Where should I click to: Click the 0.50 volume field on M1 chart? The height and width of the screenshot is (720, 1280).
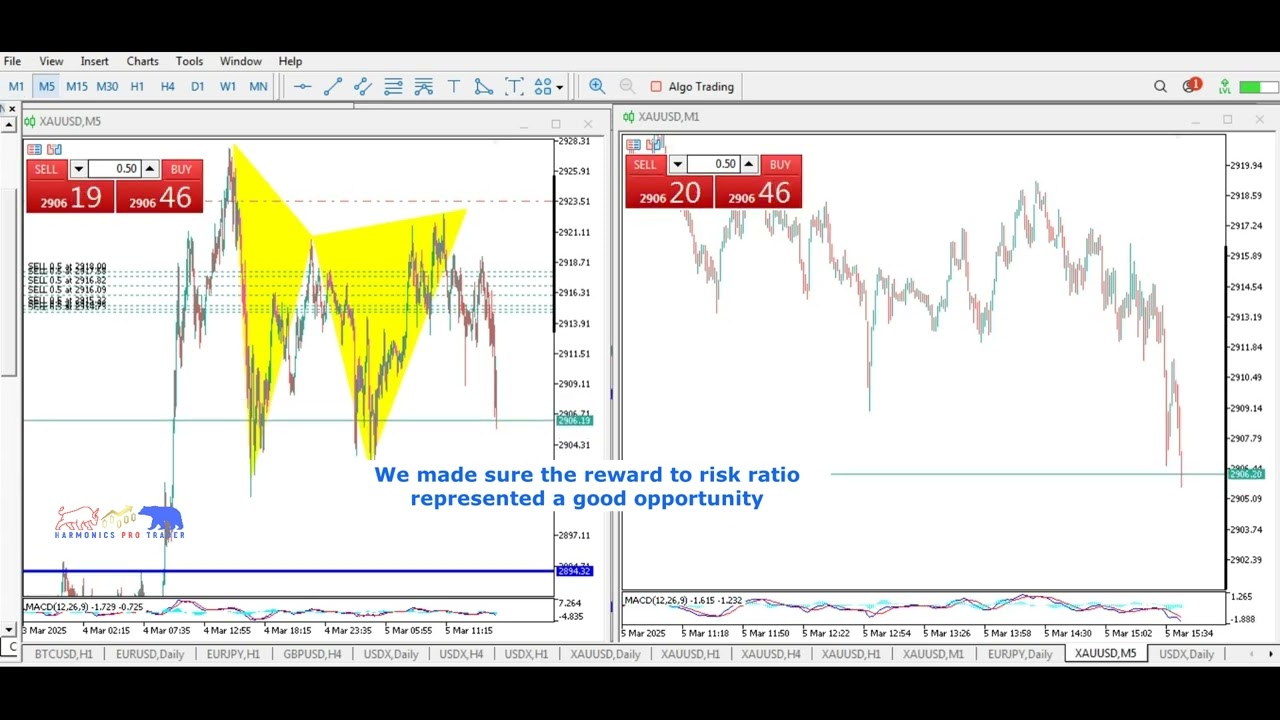(x=713, y=164)
